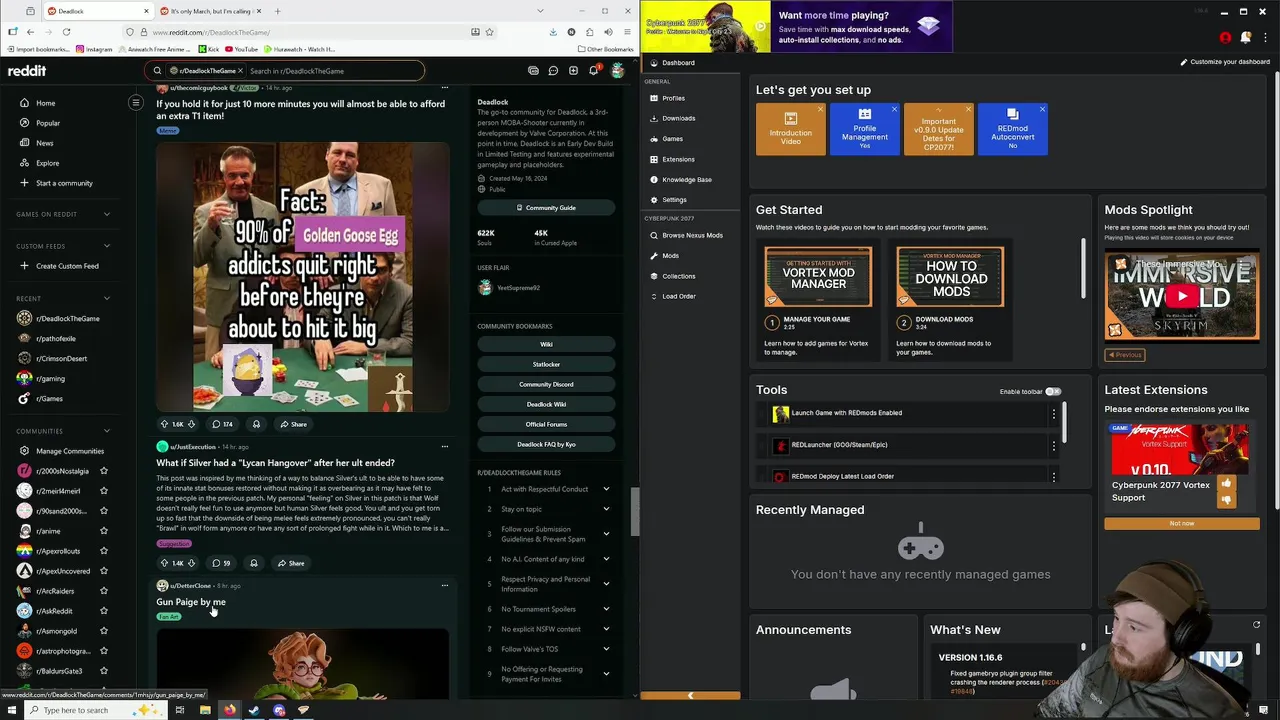Image resolution: width=1280 pixels, height=720 pixels.
Task: Open Mods section in Vortex
Action: pyautogui.click(x=670, y=256)
